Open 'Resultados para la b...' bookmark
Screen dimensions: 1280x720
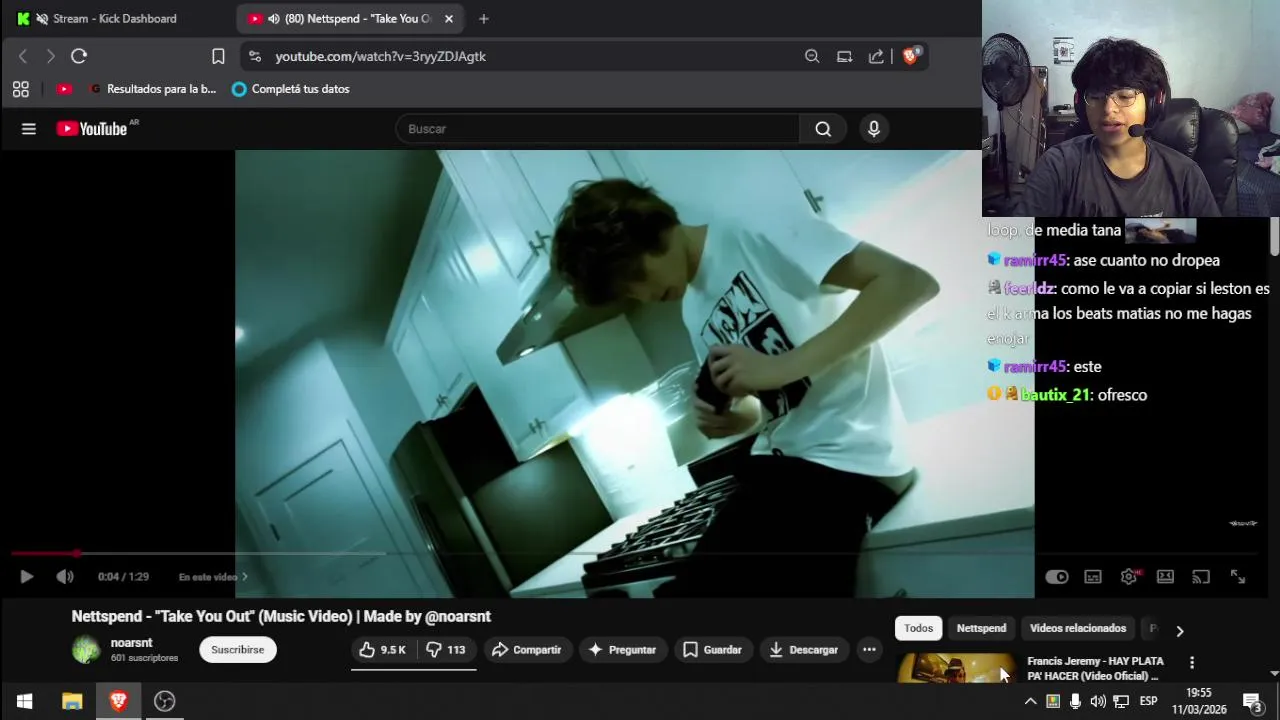tap(153, 89)
